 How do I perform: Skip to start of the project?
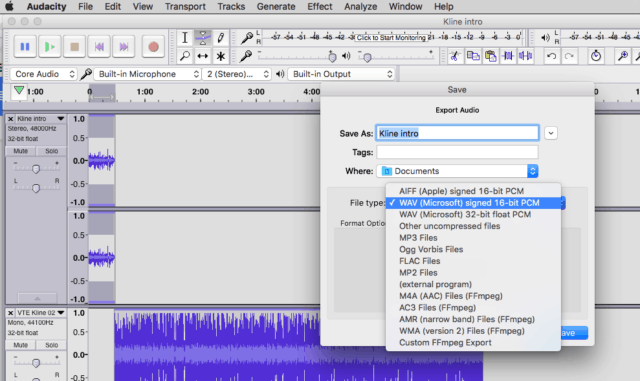coord(99,47)
